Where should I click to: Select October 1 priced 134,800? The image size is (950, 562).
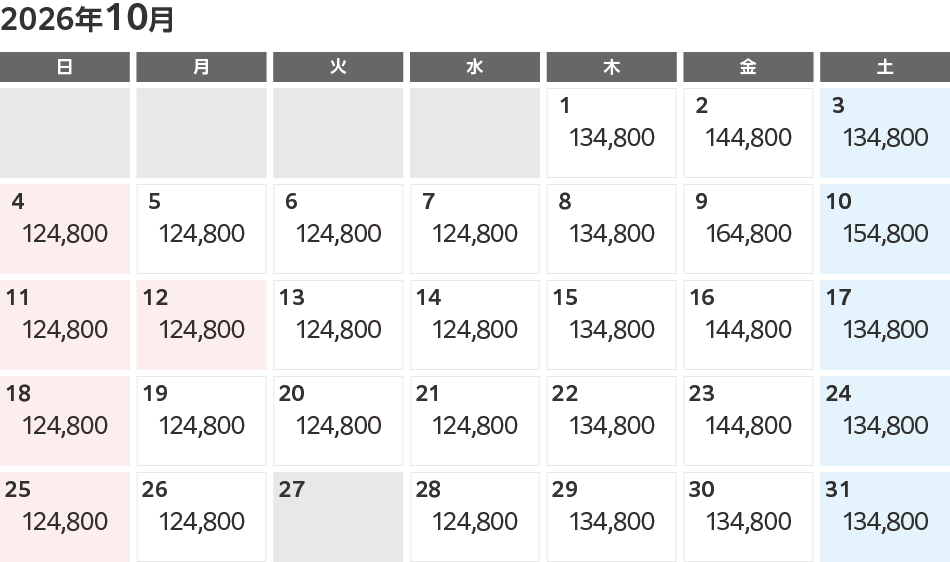(611, 132)
